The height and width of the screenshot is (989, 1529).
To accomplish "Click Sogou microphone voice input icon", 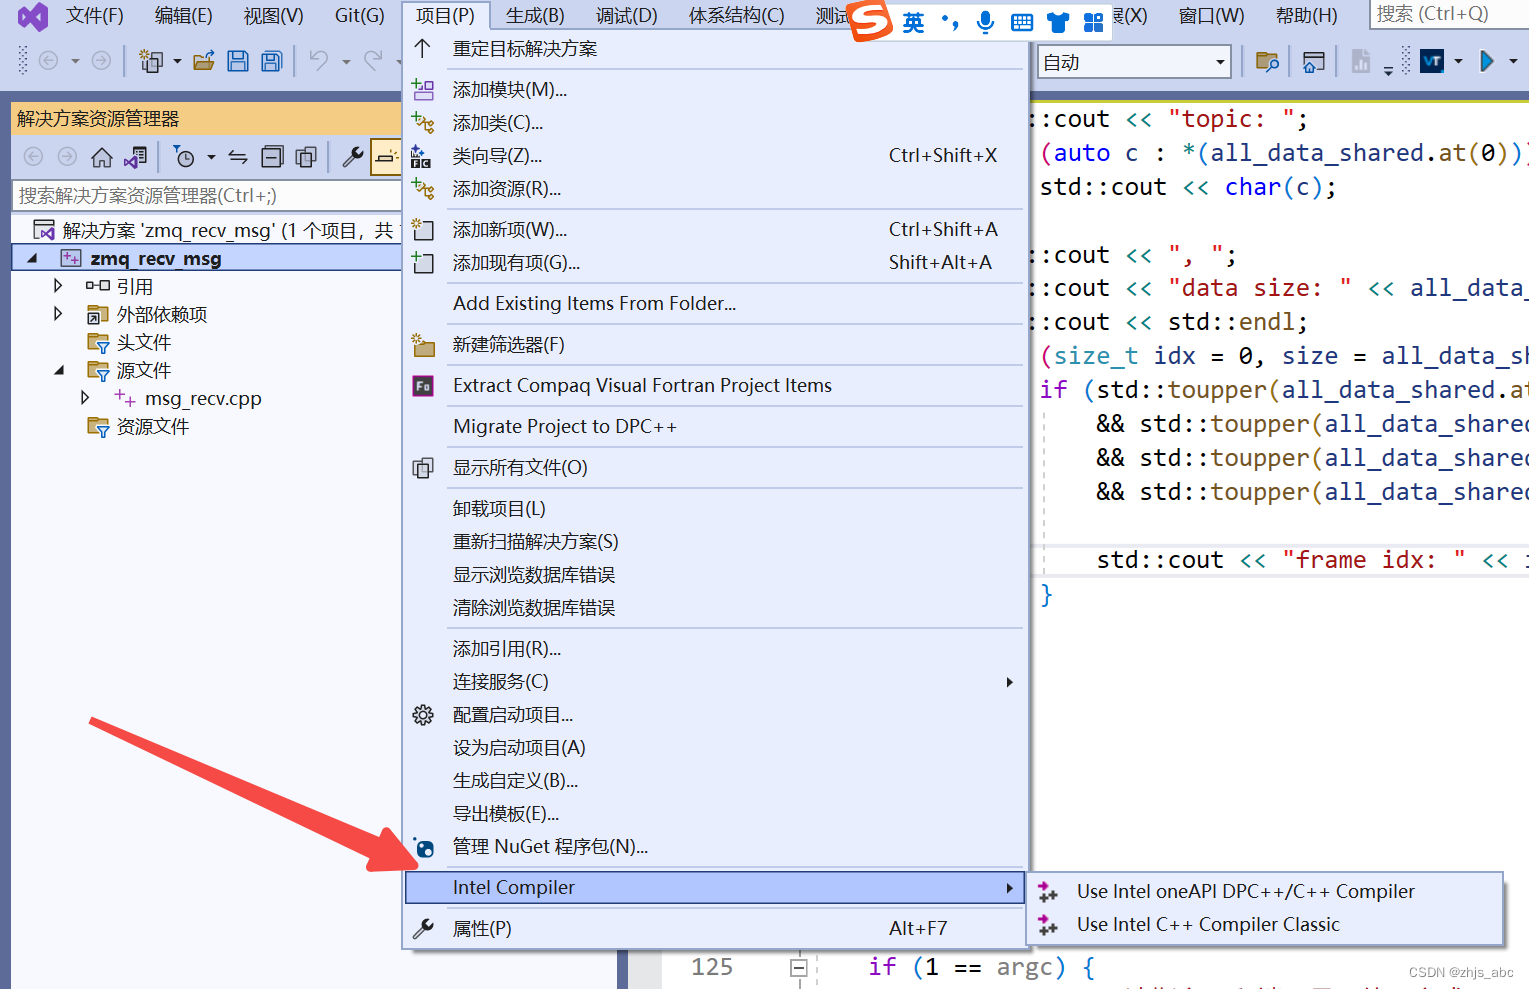I will [x=985, y=22].
